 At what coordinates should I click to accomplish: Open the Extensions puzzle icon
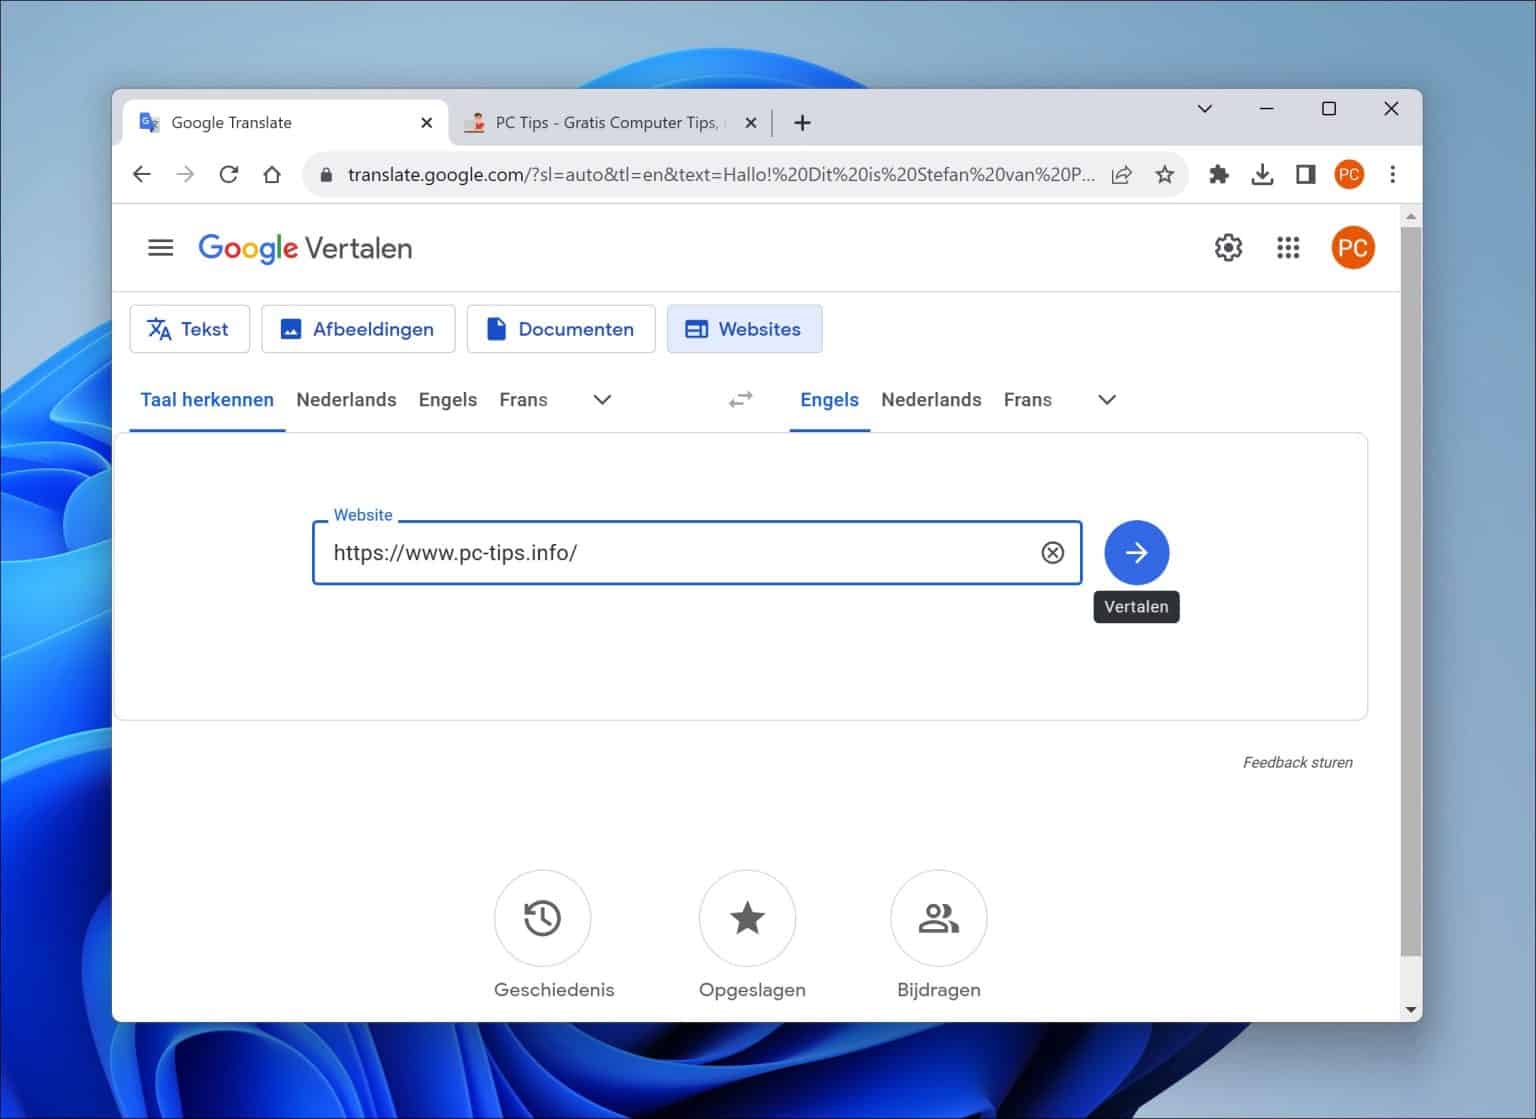click(x=1218, y=174)
